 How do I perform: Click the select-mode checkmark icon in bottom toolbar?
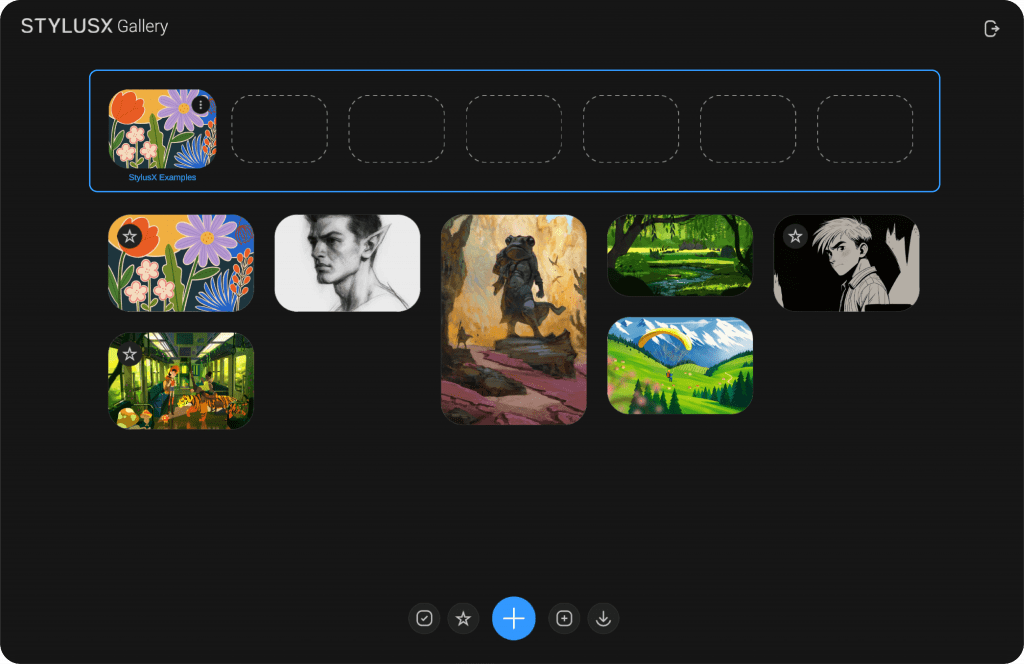coord(424,618)
